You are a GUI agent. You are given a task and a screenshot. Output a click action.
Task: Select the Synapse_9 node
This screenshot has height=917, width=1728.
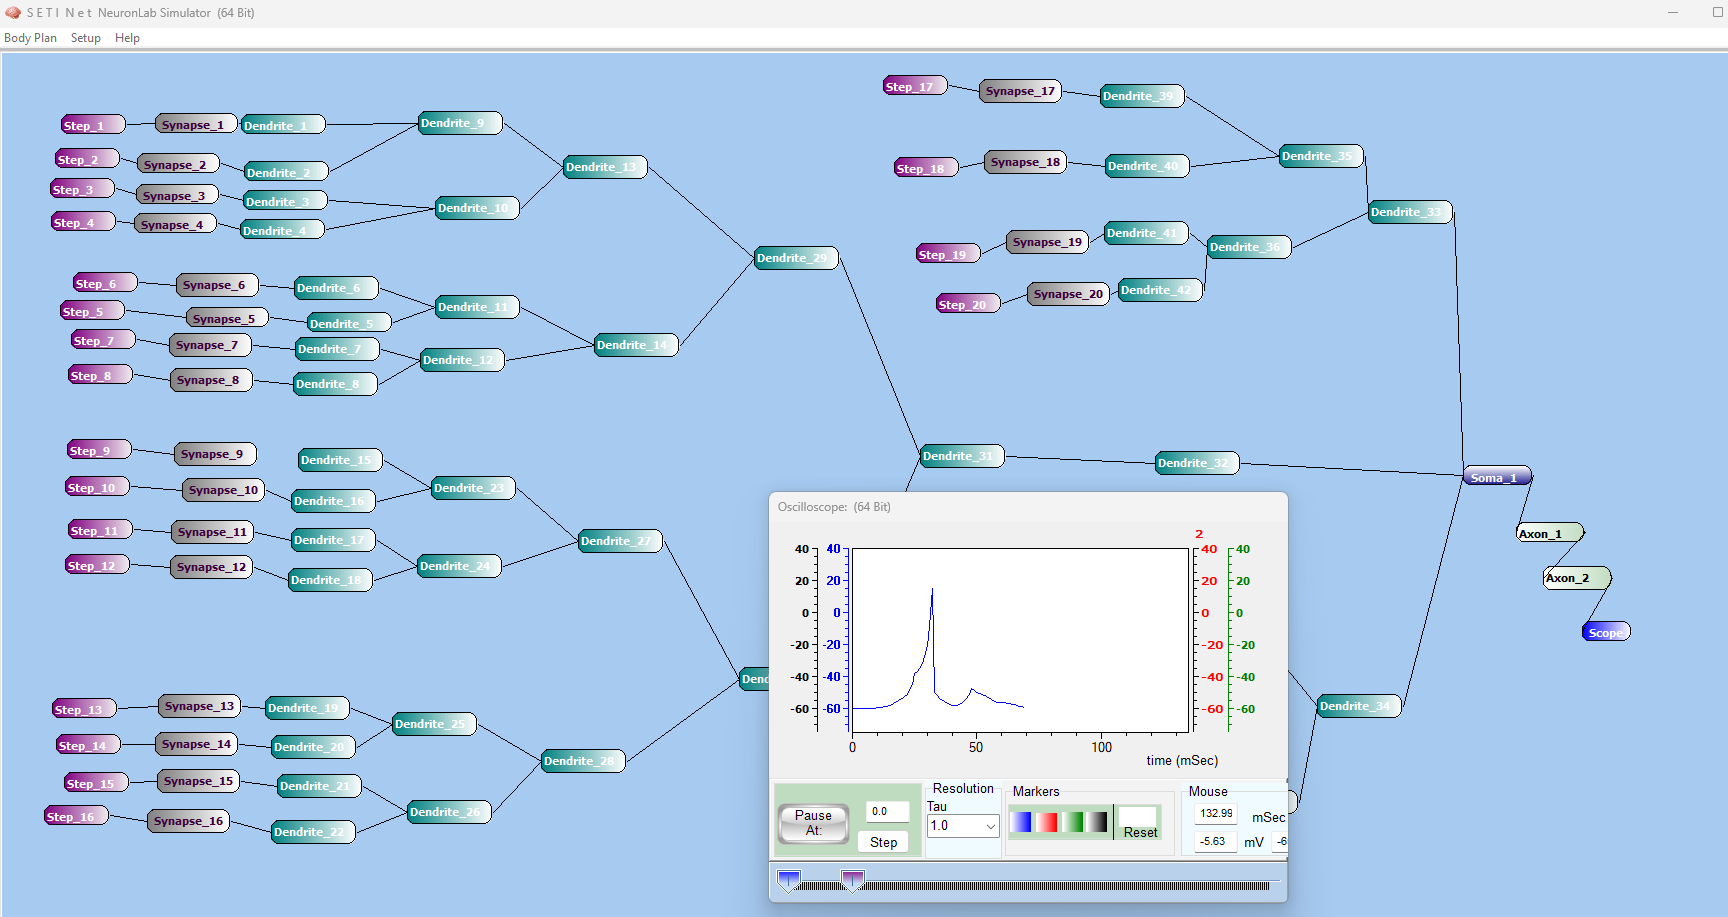214,454
